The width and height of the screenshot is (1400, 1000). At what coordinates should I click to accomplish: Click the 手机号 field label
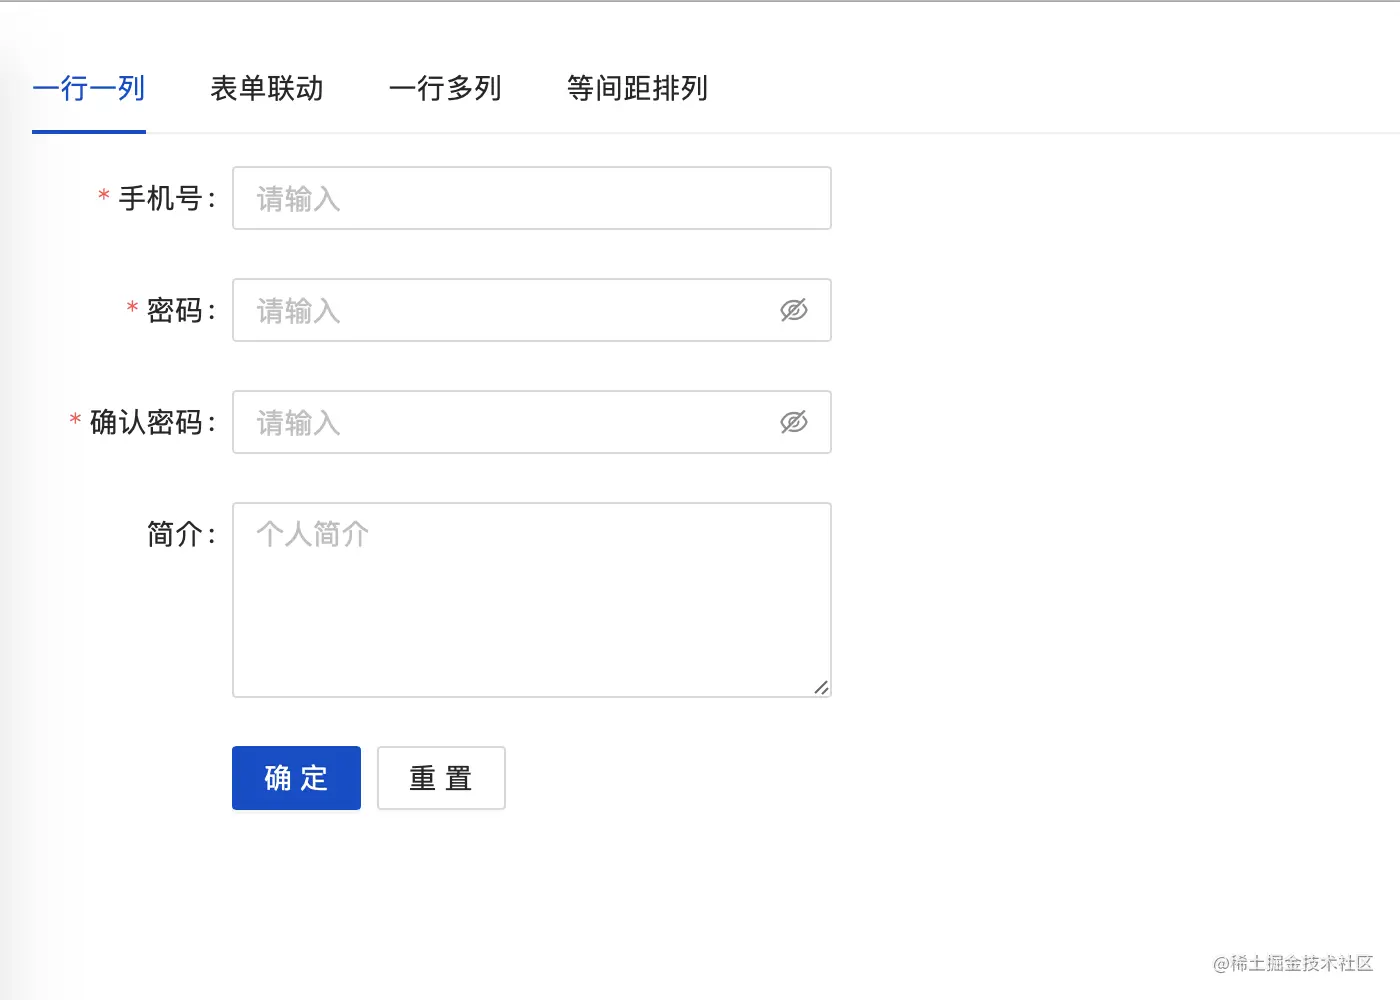point(165,198)
